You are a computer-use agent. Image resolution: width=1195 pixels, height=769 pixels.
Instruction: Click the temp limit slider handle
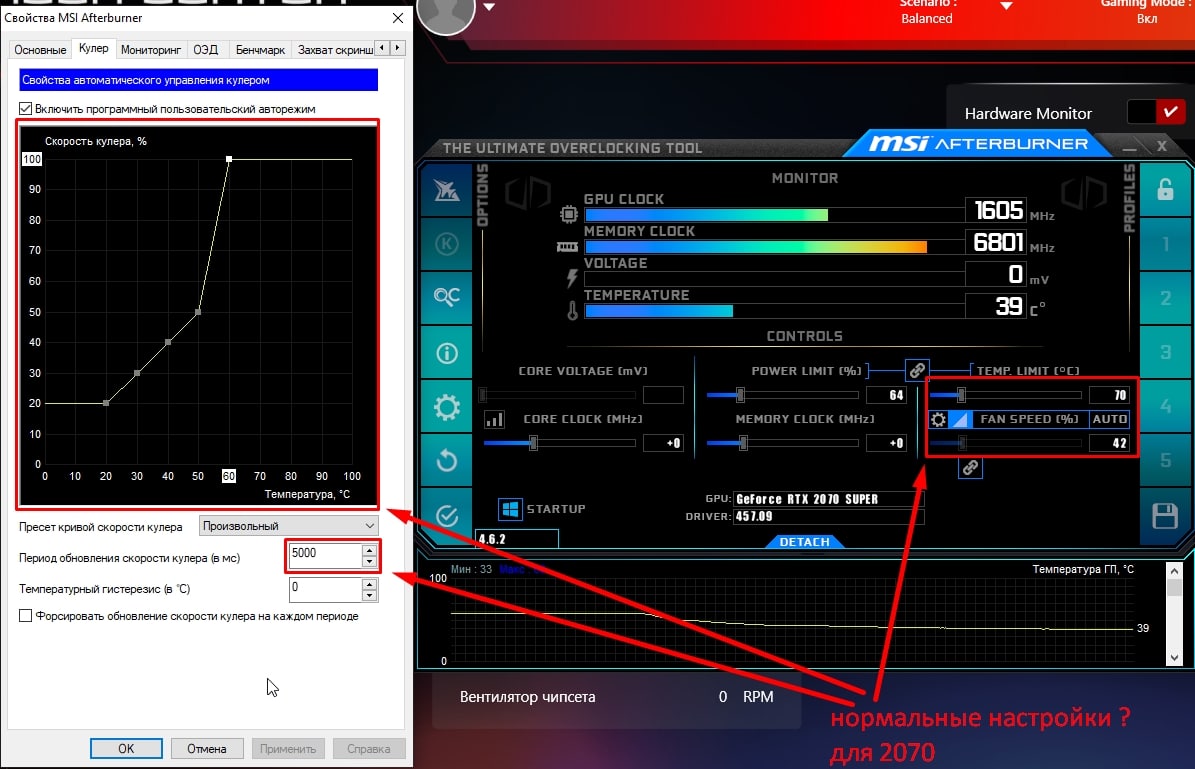click(x=961, y=394)
